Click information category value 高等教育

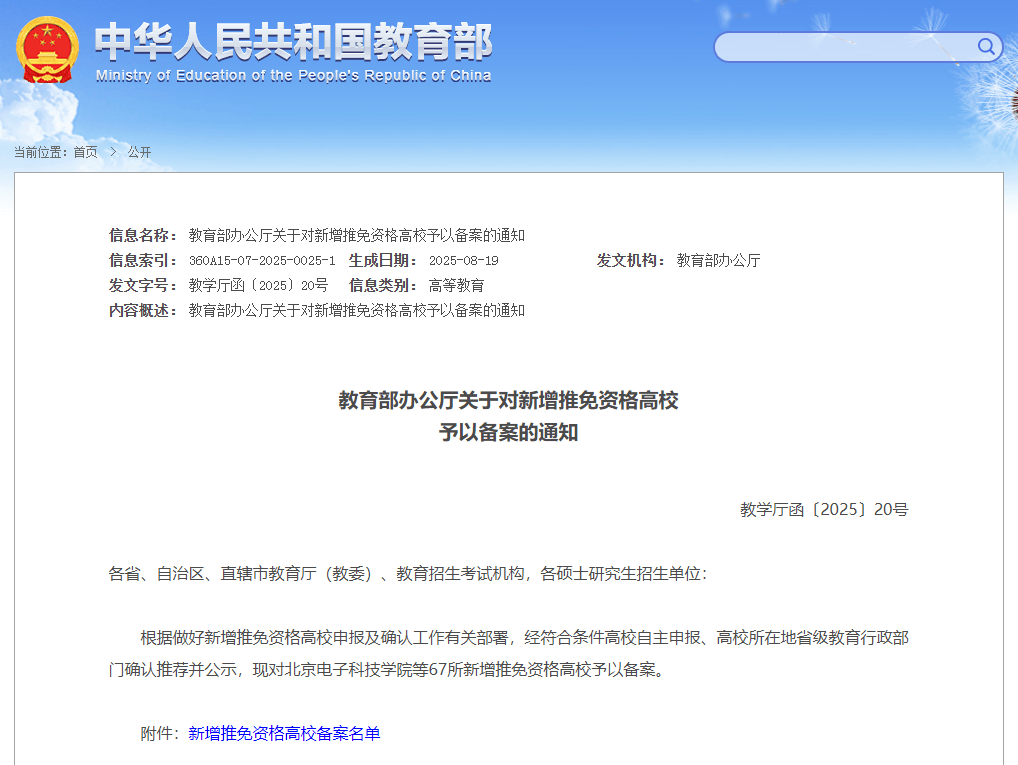point(456,285)
